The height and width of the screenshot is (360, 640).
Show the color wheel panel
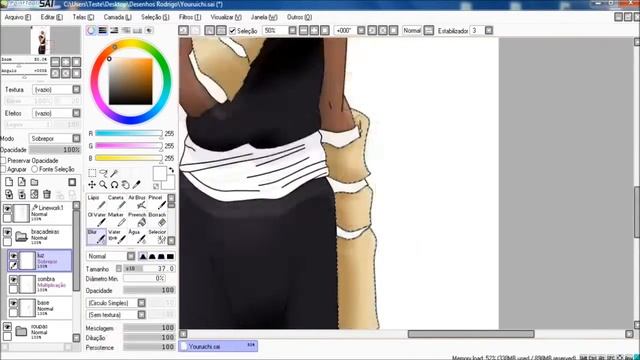[x=91, y=31]
